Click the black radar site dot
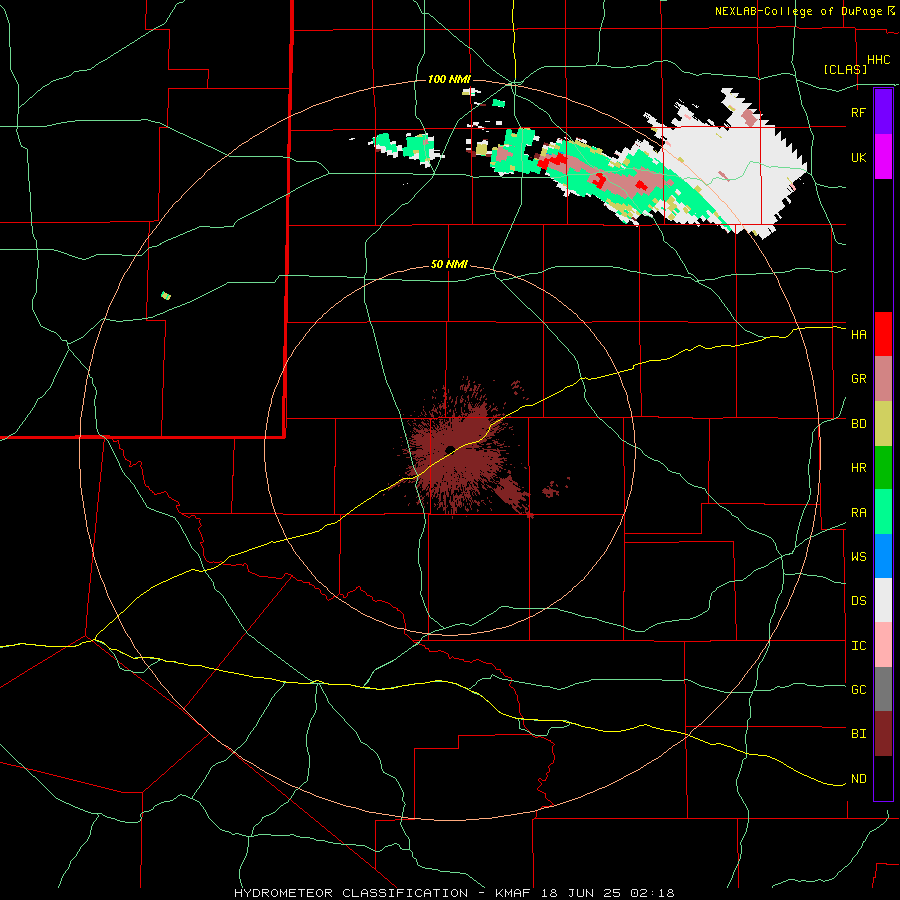Image resolution: width=900 pixels, height=900 pixels. (450, 449)
